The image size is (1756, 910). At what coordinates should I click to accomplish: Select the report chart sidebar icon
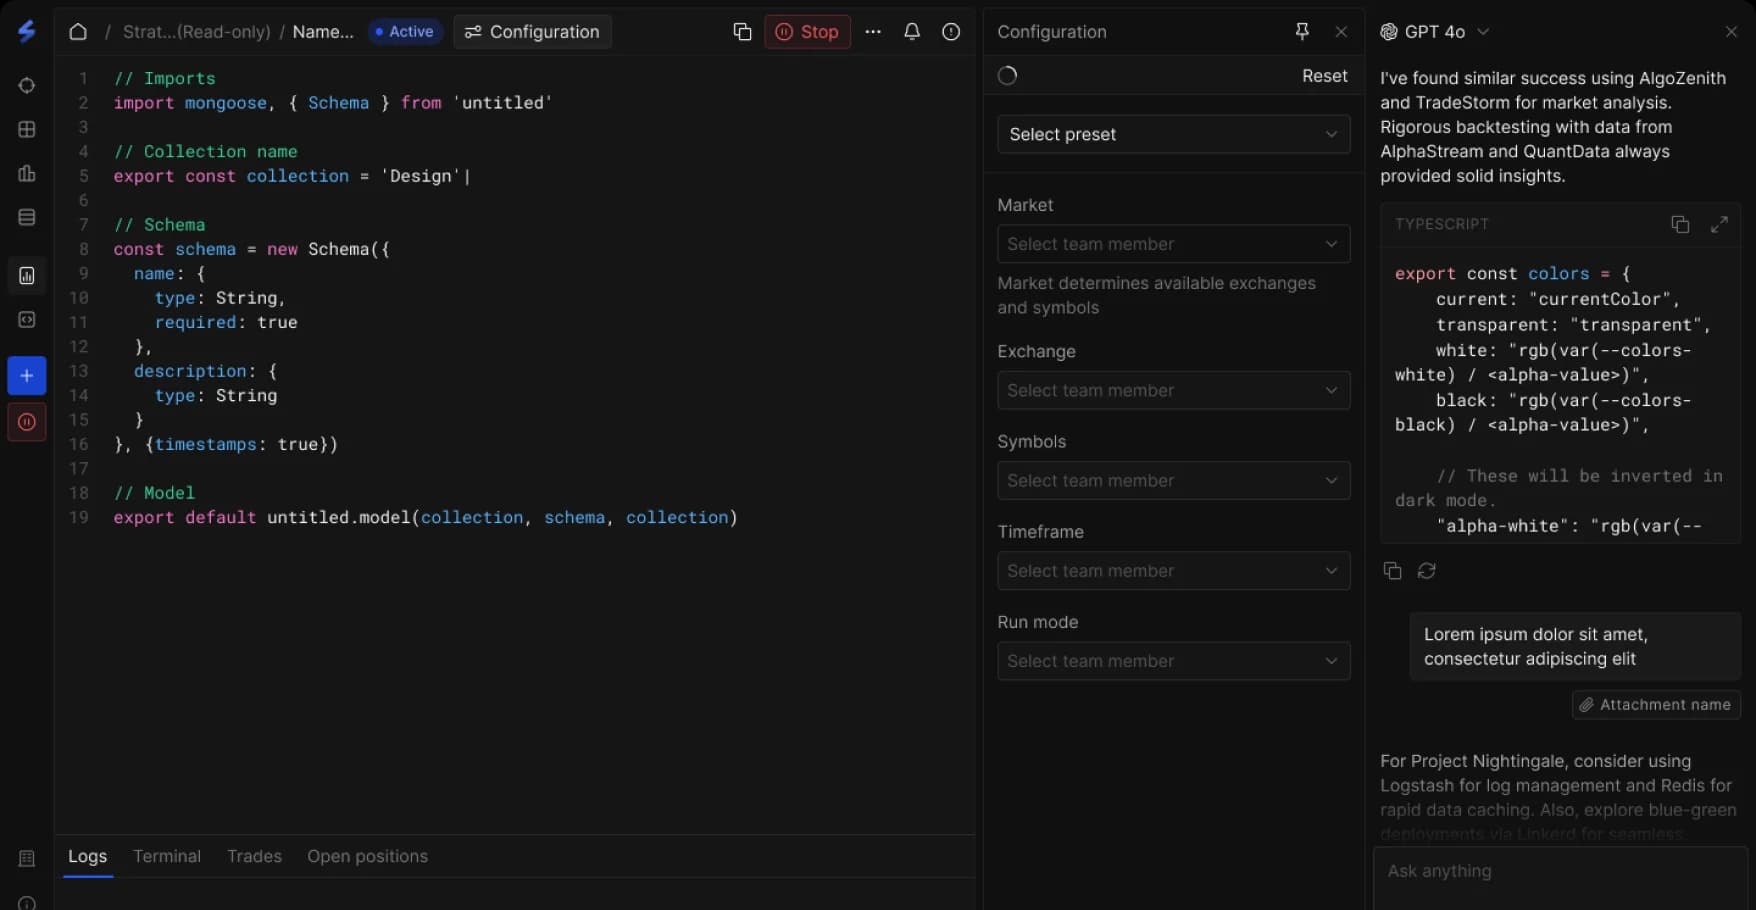point(27,275)
